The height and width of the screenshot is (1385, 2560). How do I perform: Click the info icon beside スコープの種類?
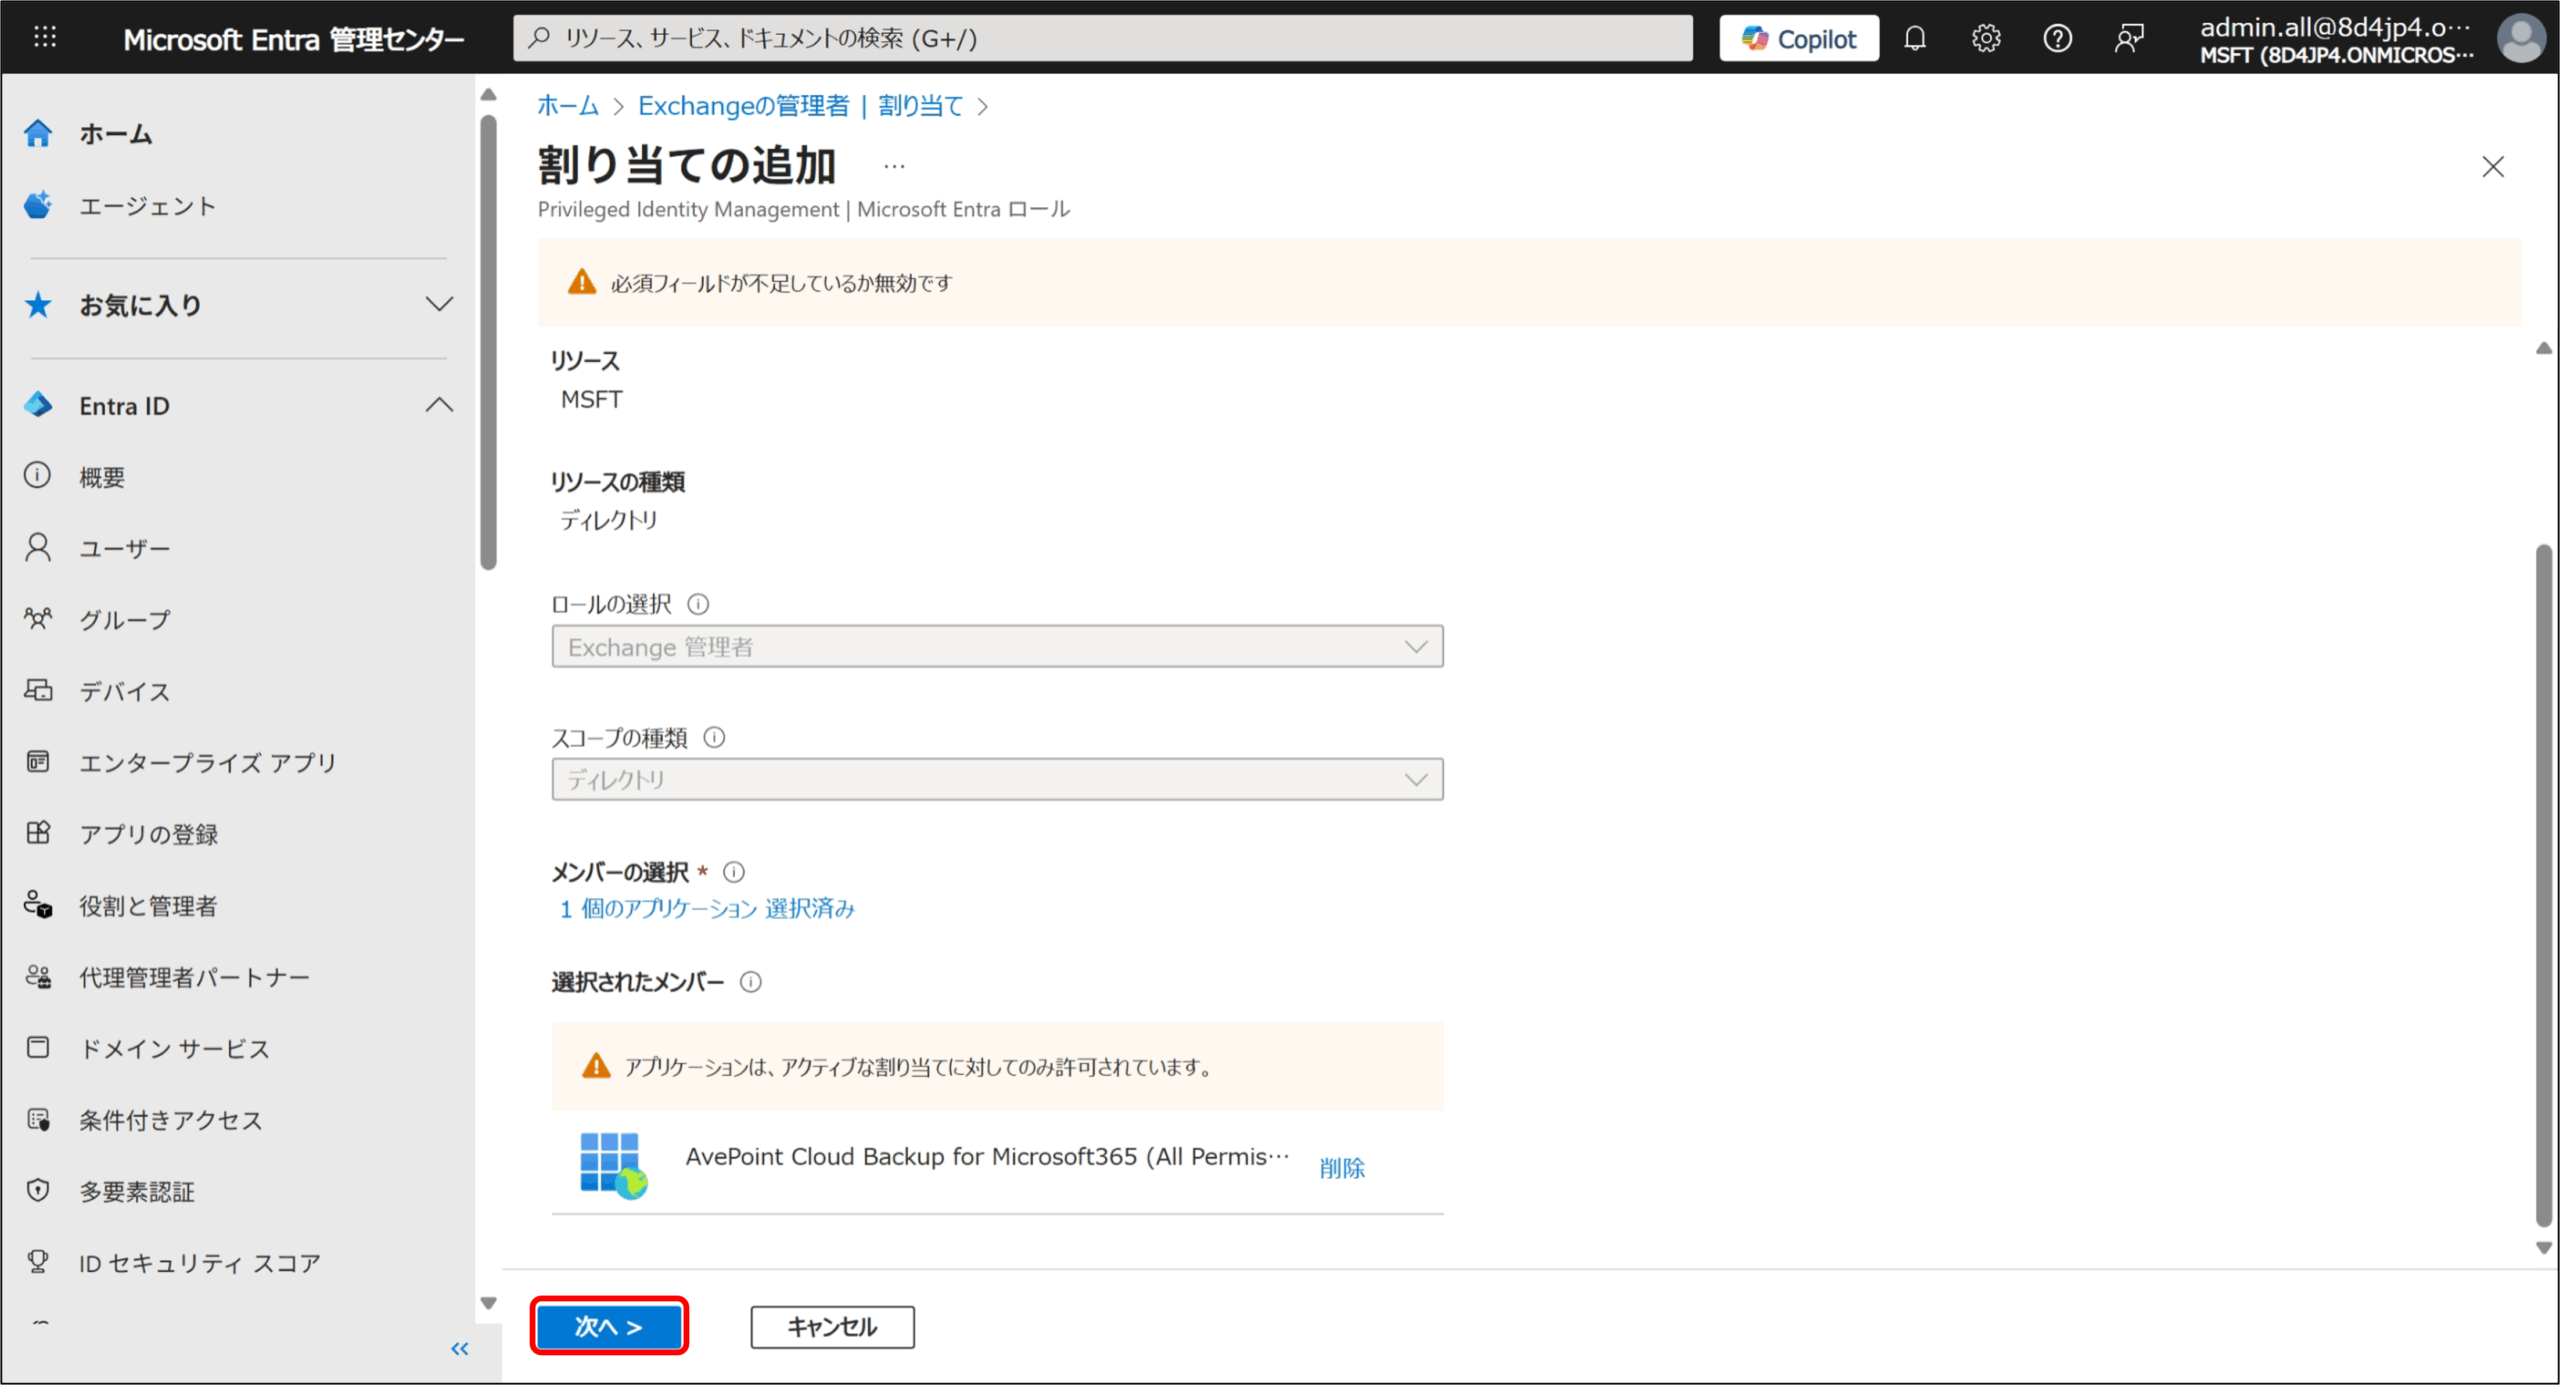point(714,738)
